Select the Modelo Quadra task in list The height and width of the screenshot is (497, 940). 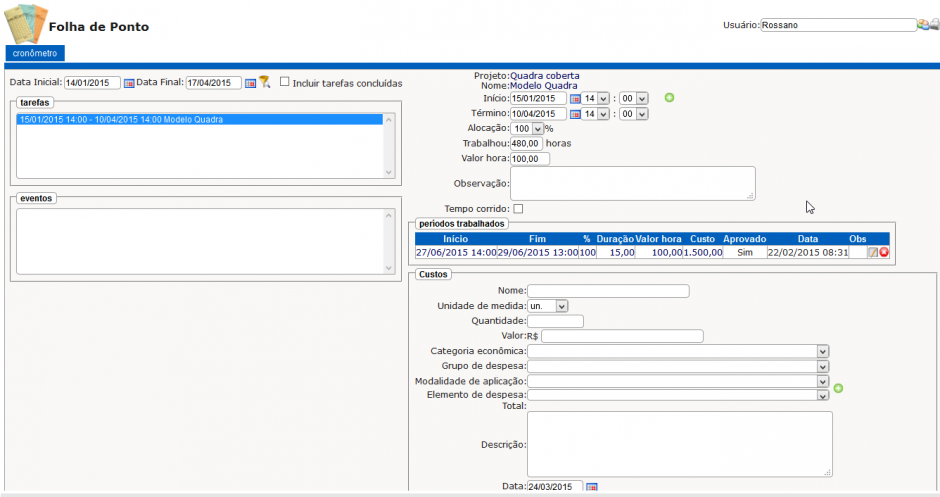pos(200,119)
